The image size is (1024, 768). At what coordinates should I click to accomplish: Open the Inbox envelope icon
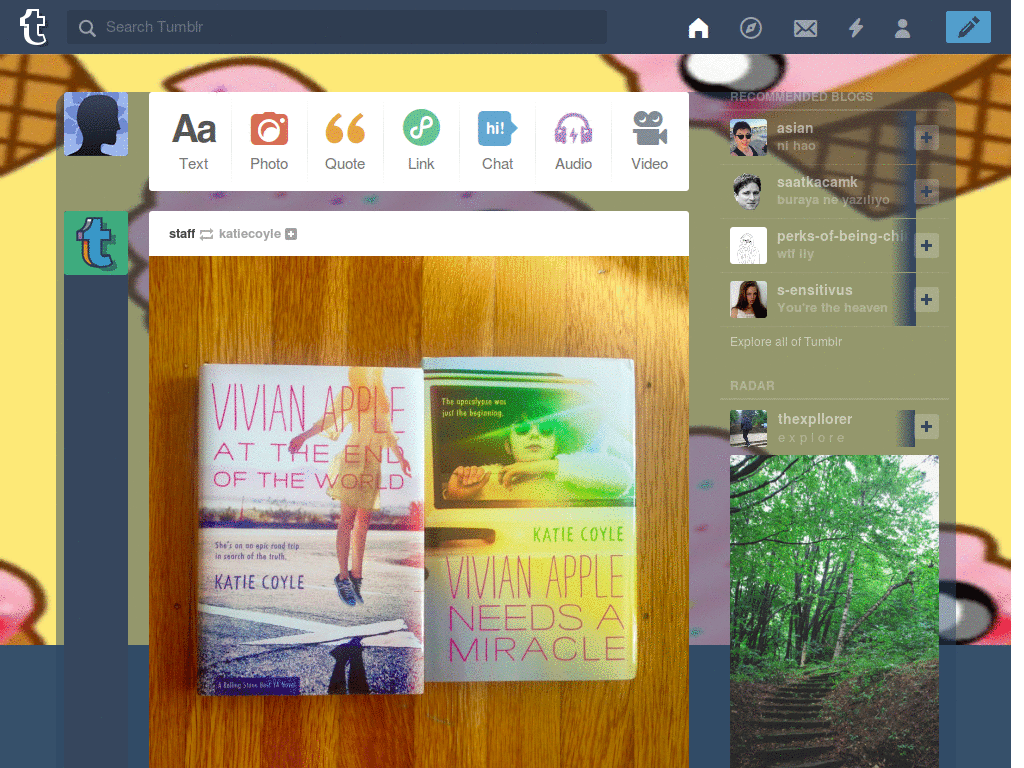[x=805, y=28]
